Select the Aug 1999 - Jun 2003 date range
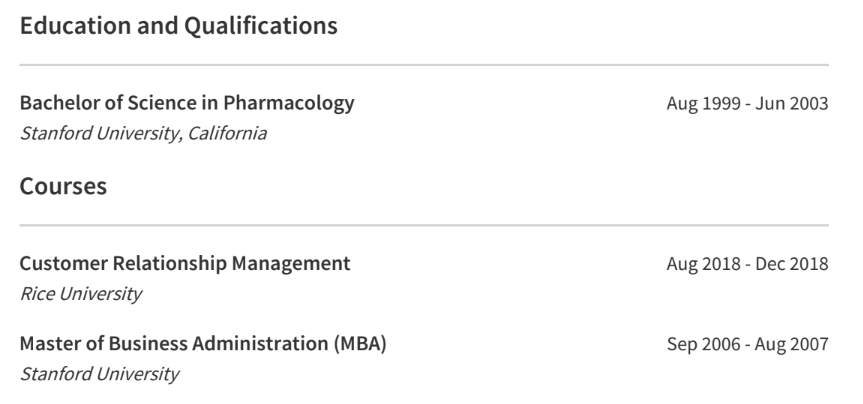 (x=747, y=104)
